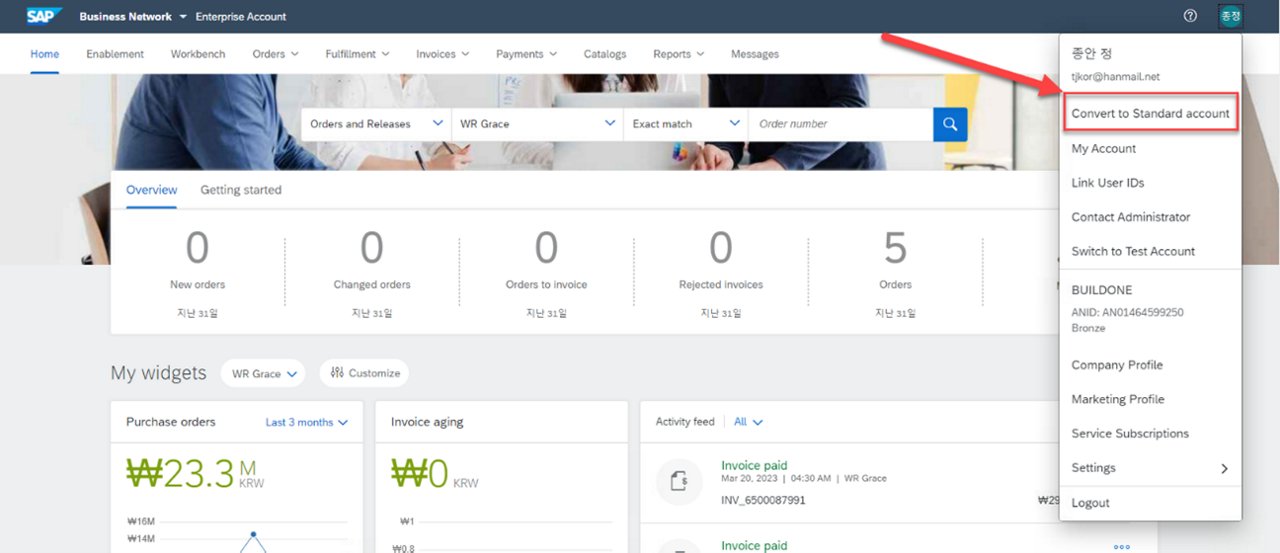Viewport: 1280px width, 553px height.
Task: Open the Fulfillment menu dropdown
Action: (x=357, y=54)
